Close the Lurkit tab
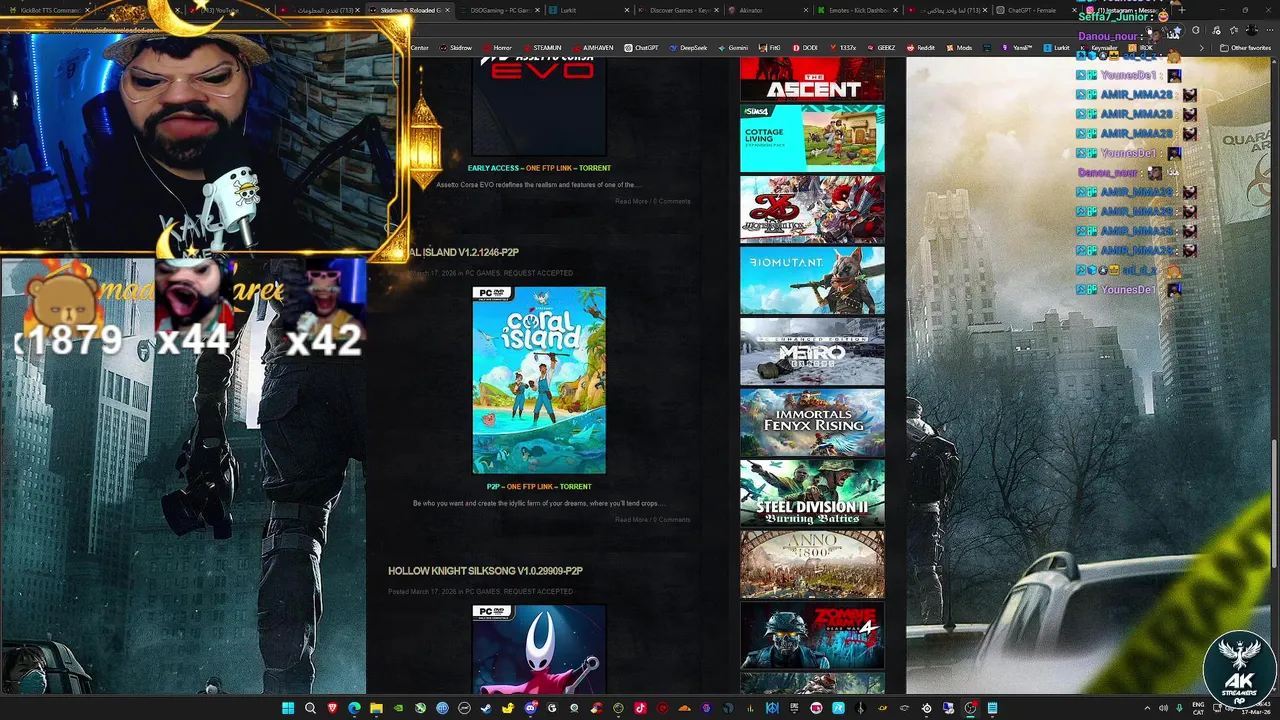The width and height of the screenshot is (1280, 720). coord(627,10)
